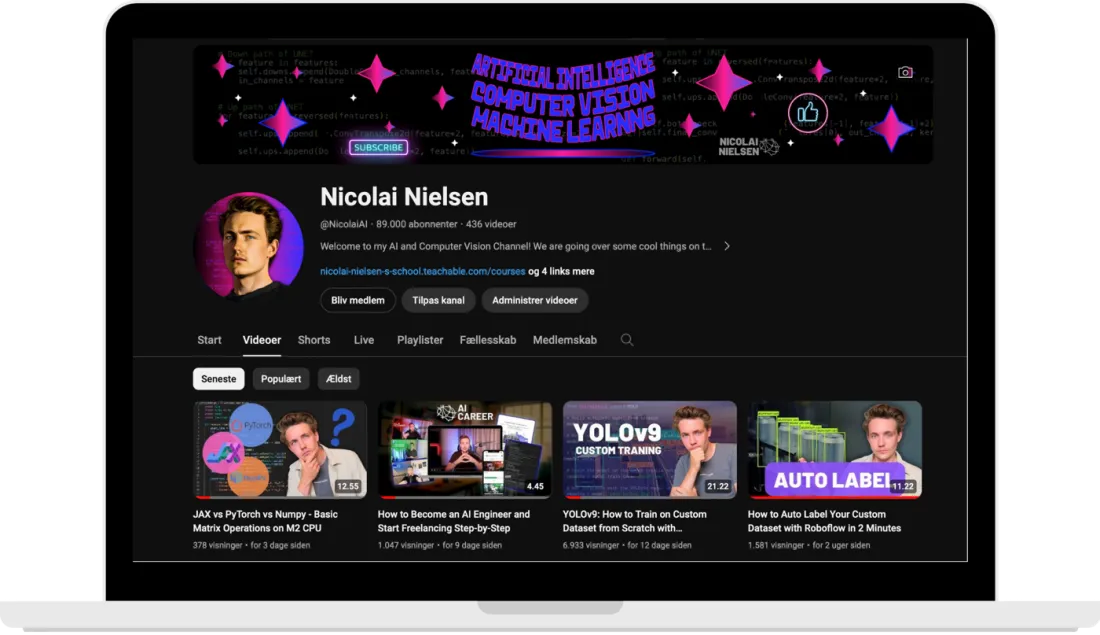Click the '378 visninger' metadata text
1100x635 pixels.
[217, 545]
